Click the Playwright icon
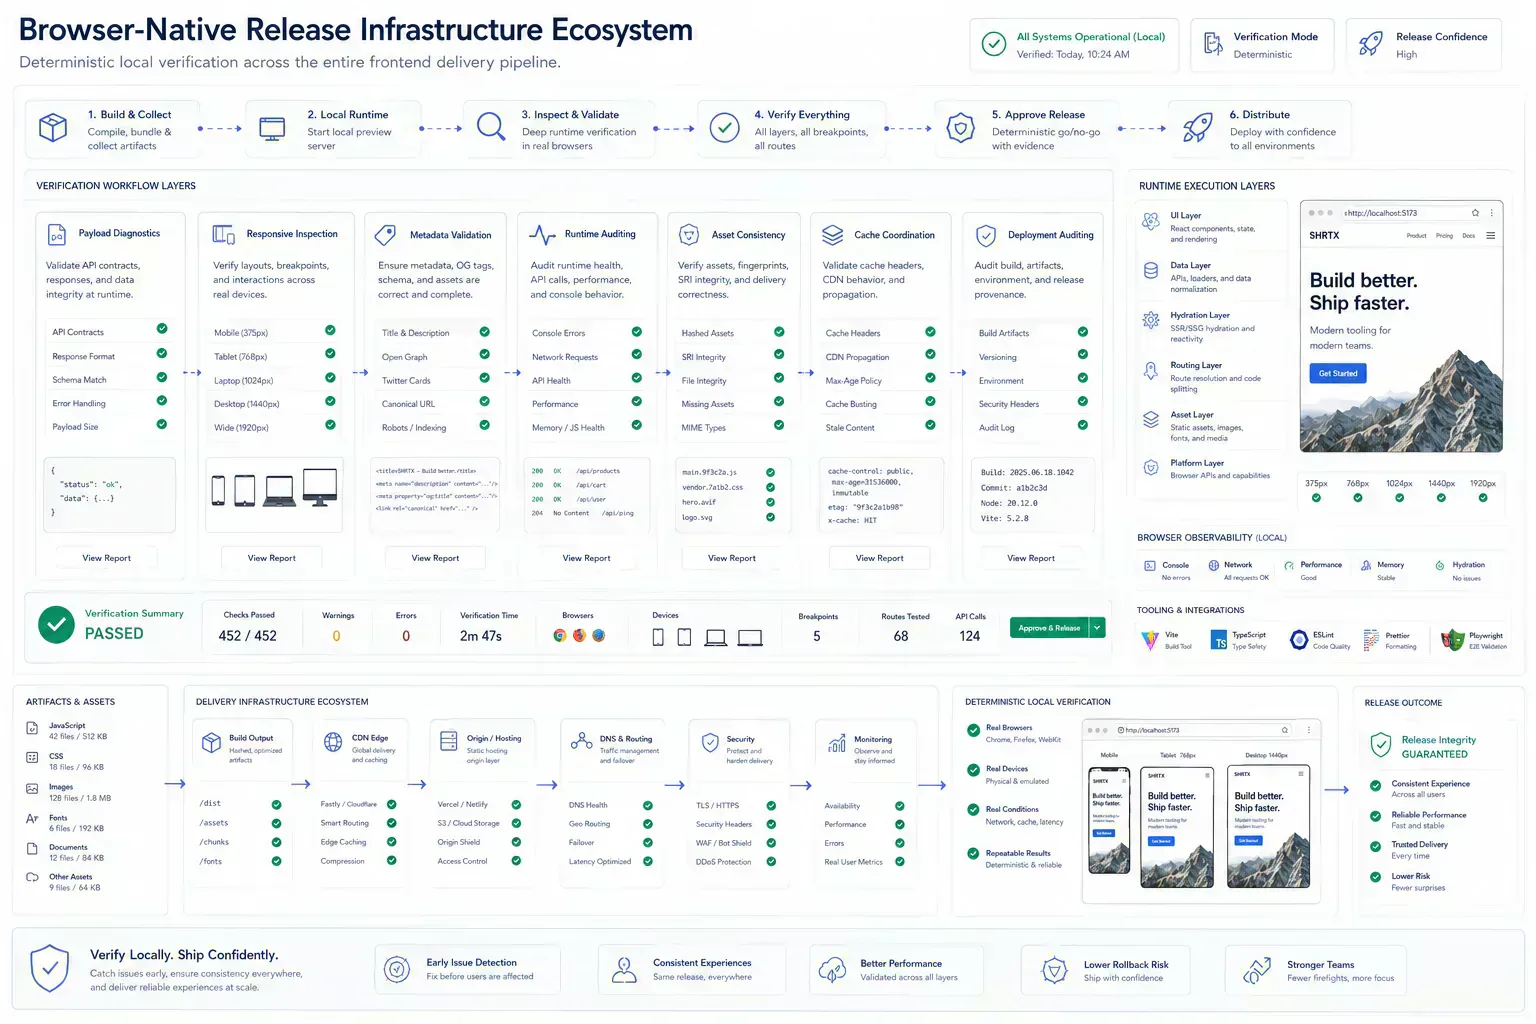This screenshot has width=1536, height=1024. [1452, 640]
